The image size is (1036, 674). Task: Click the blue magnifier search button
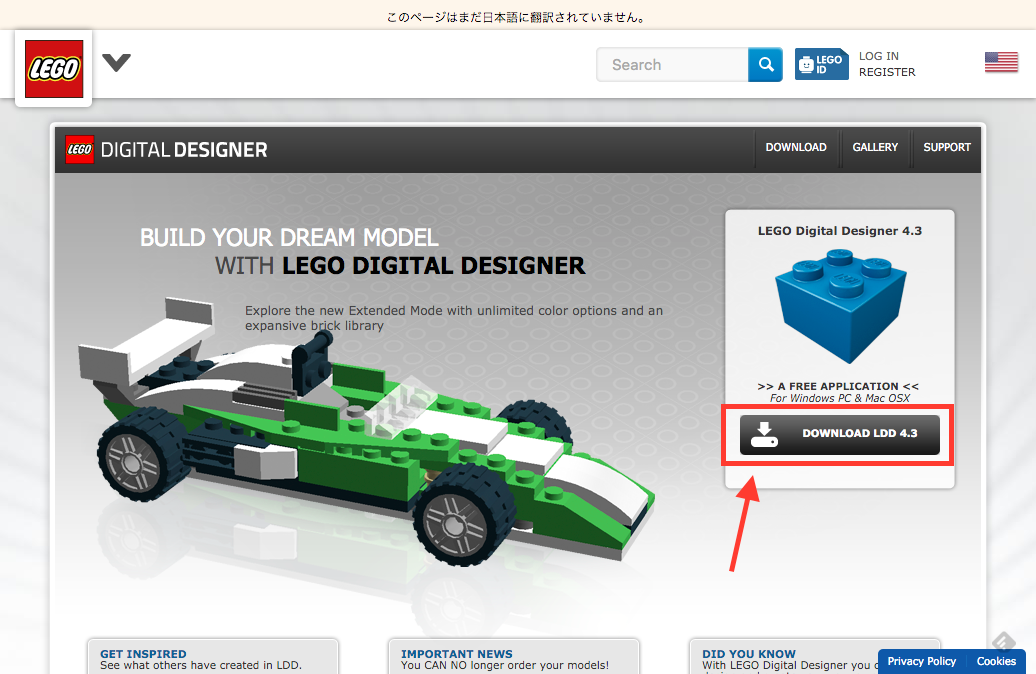(x=765, y=65)
